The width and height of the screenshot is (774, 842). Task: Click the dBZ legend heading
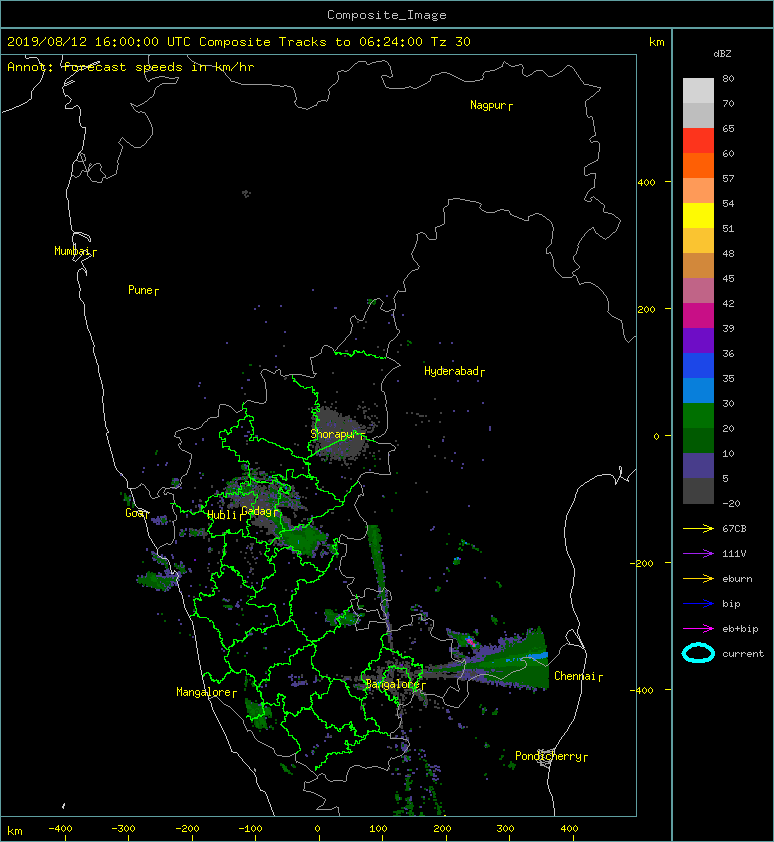(x=722, y=54)
